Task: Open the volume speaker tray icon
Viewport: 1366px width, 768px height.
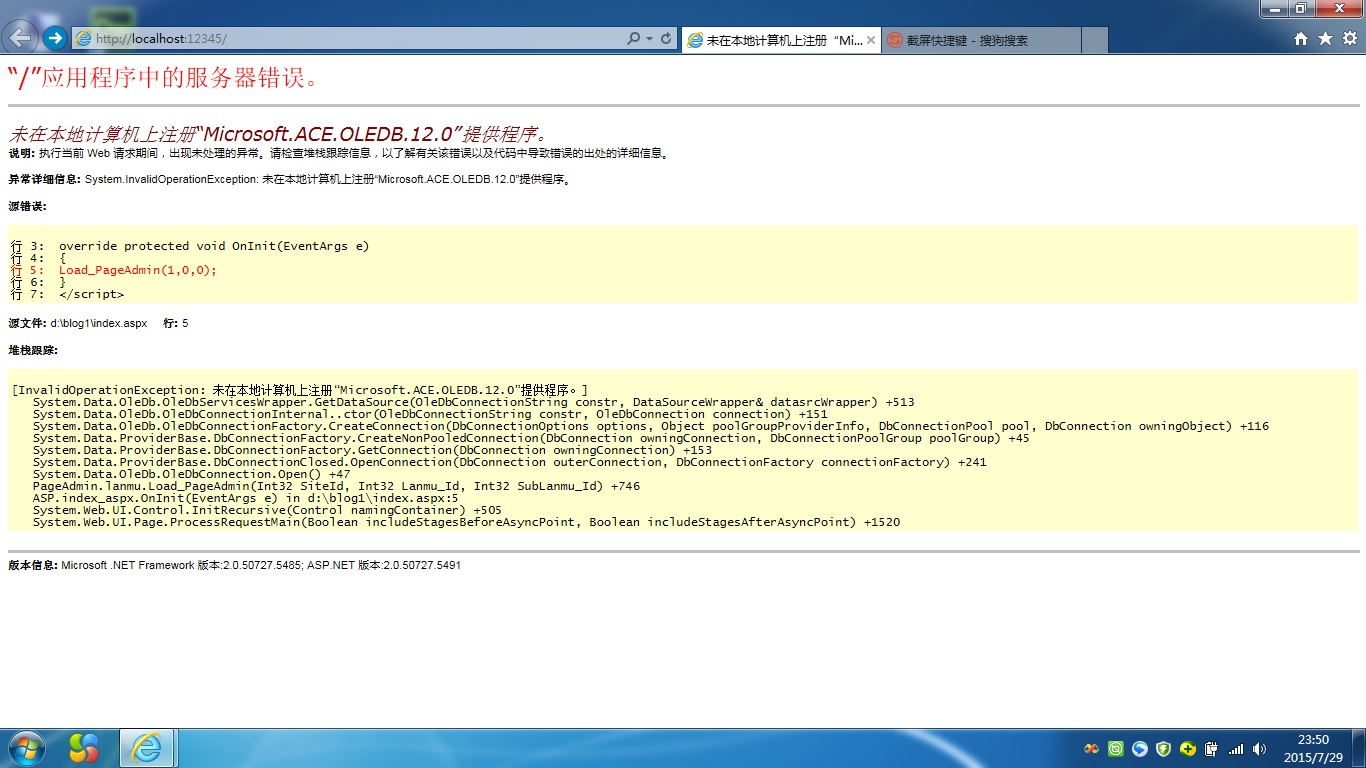Action: click(x=1259, y=748)
